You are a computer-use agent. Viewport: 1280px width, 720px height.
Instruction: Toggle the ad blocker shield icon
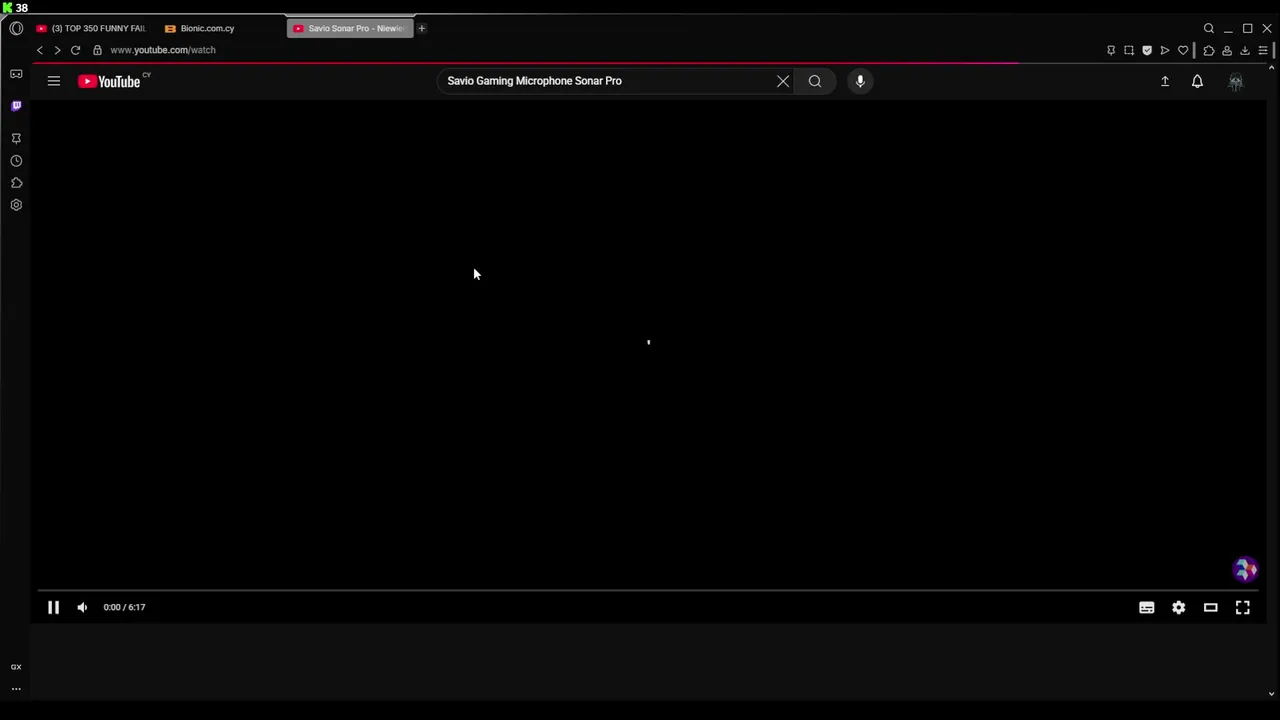1147,50
